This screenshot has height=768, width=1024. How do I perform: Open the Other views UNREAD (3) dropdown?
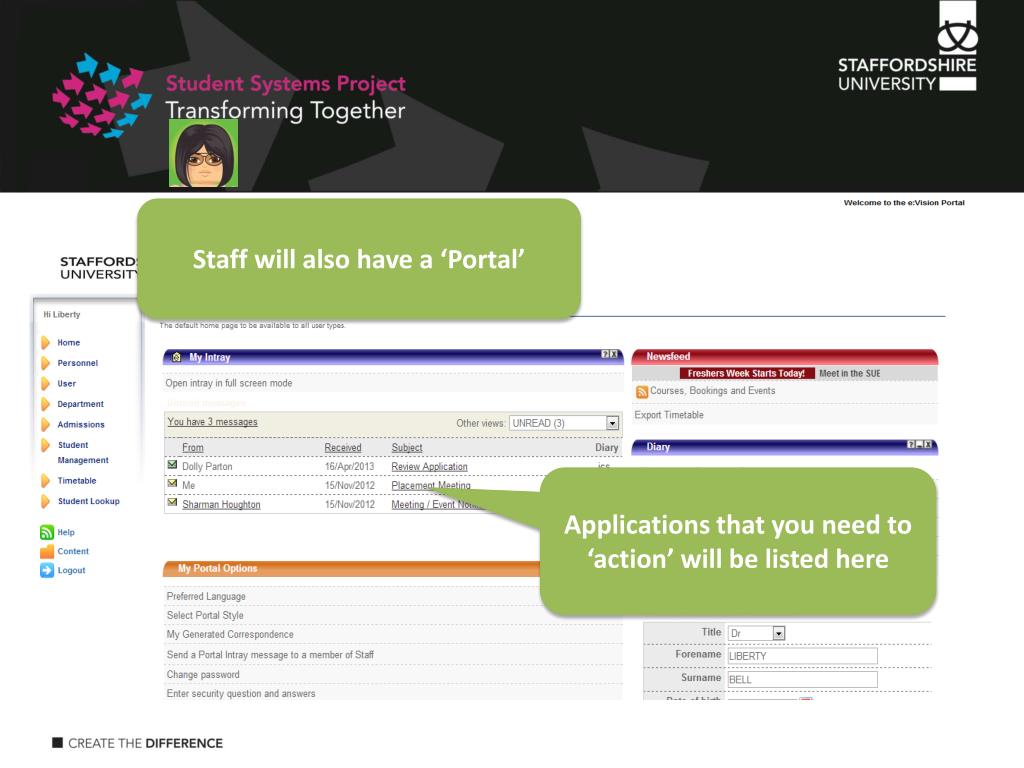click(564, 423)
